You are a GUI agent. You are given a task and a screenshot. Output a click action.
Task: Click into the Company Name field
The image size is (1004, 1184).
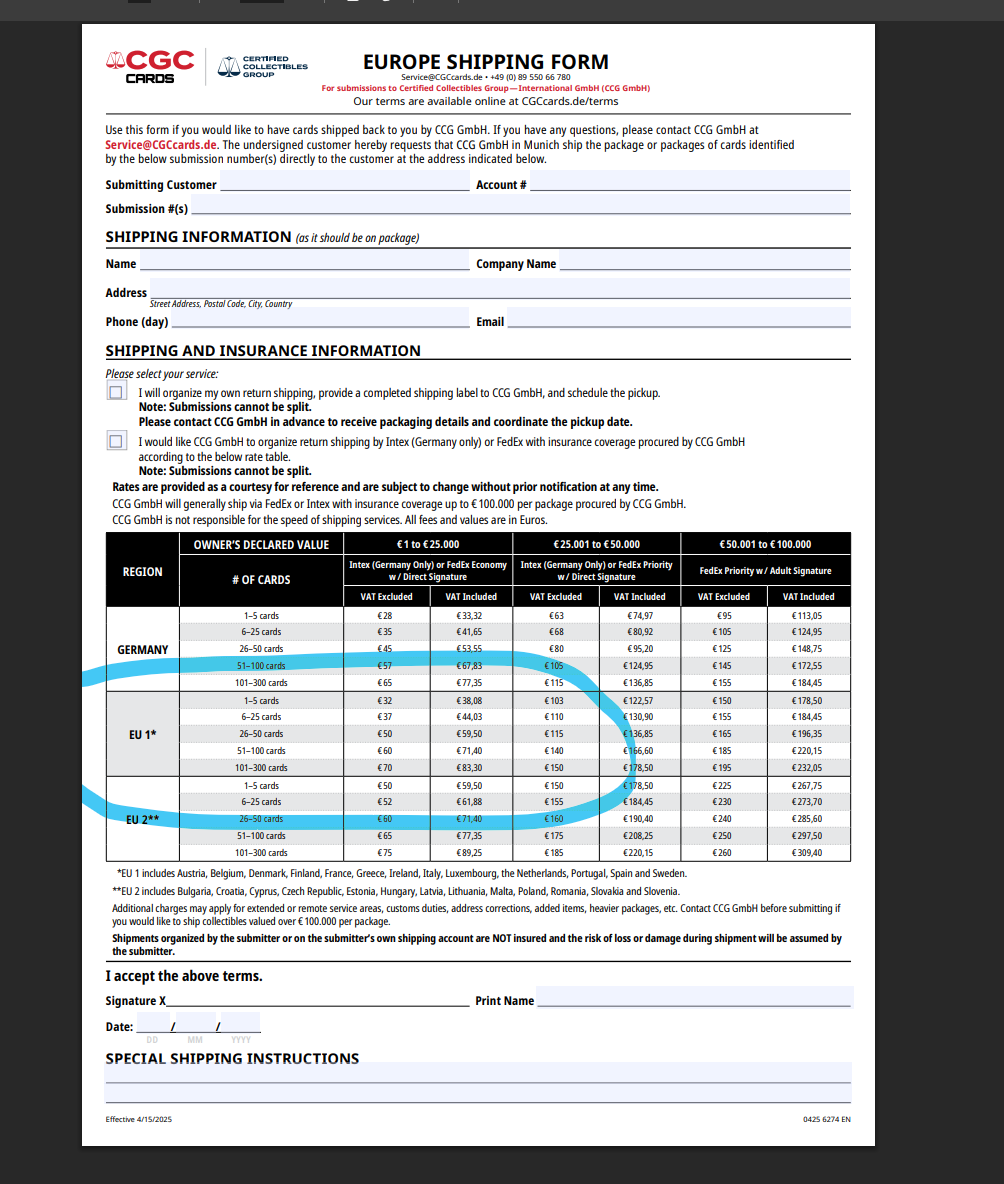pos(705,260)
